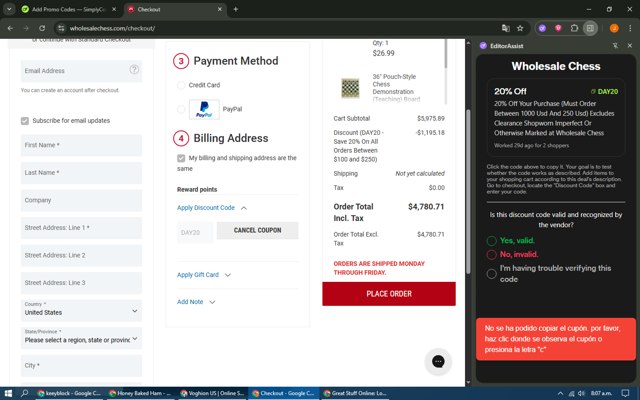Open the pink shield extension icon
The image size is (640, 400).
558,28
